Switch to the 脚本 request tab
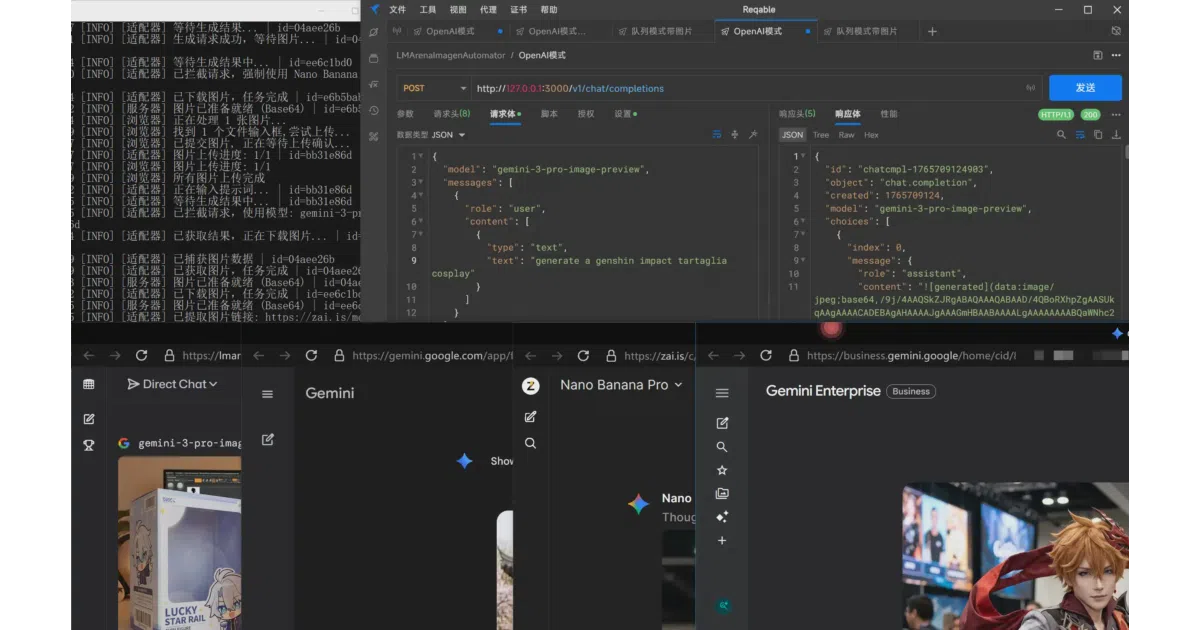The image size is (1200, 630). 549,114
